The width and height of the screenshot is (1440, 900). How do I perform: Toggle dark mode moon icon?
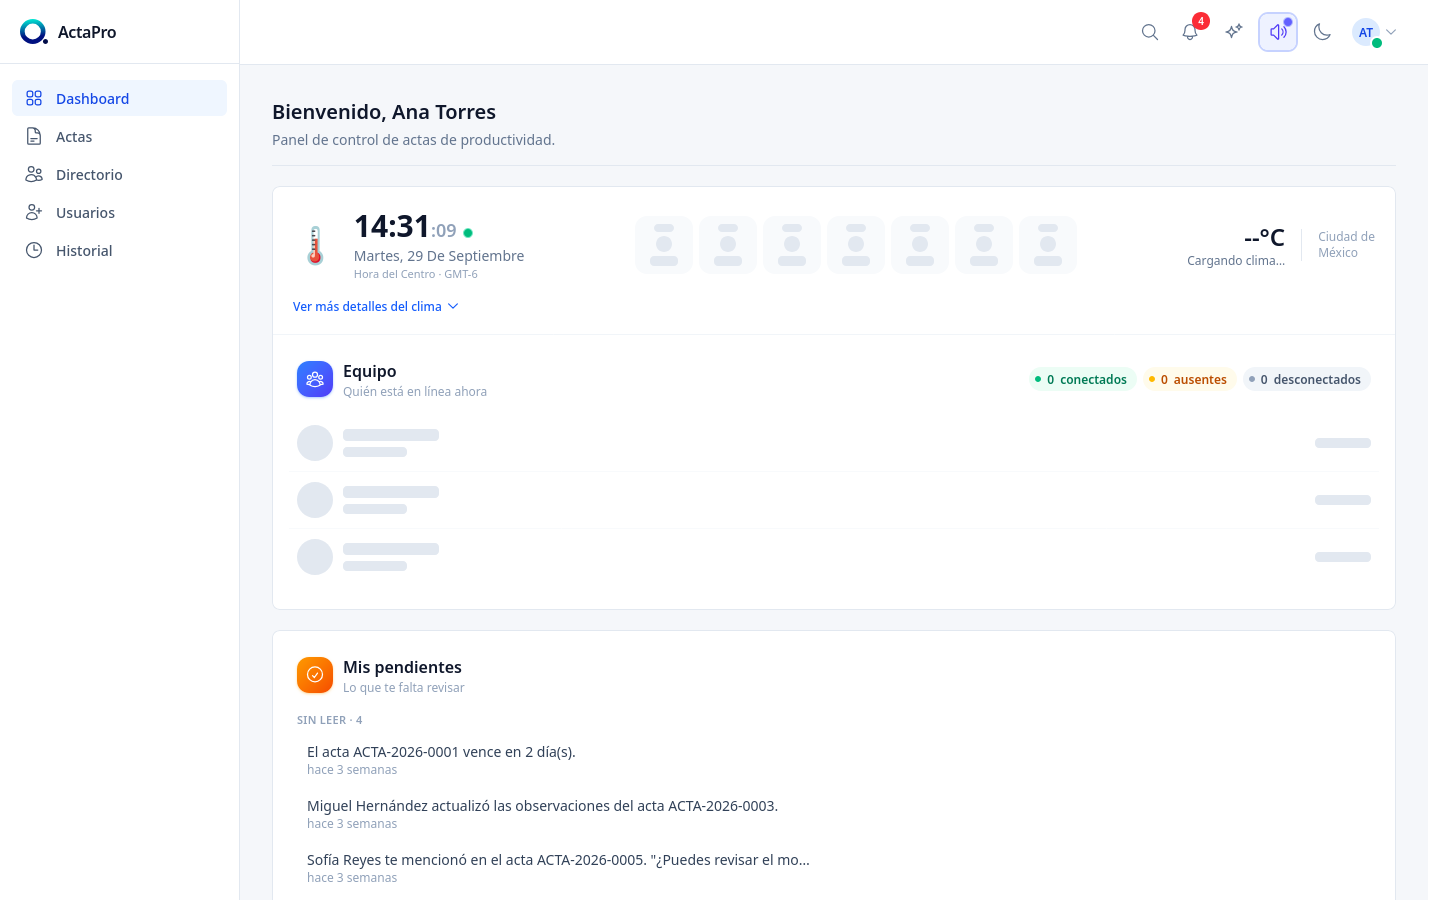coord(1322,32)
